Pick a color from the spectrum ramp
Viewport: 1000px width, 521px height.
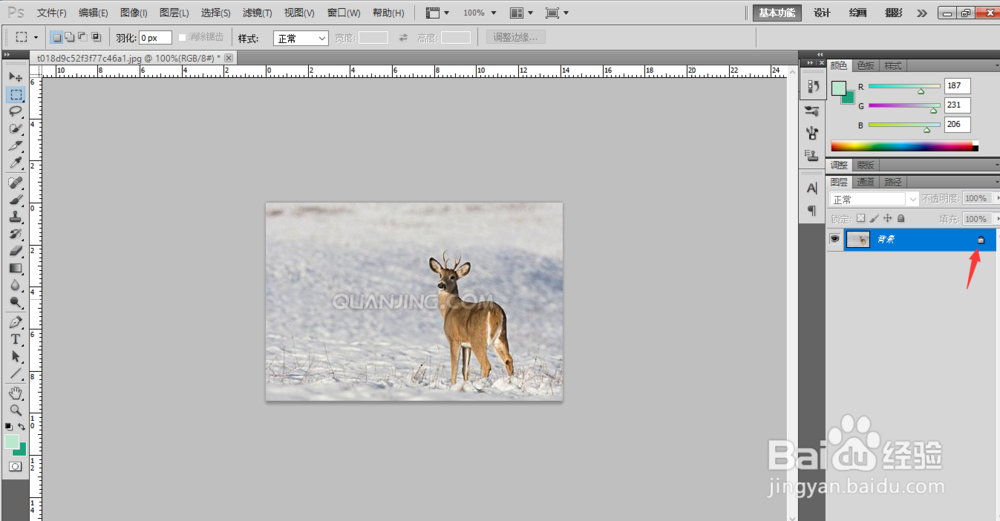point(904,146)
